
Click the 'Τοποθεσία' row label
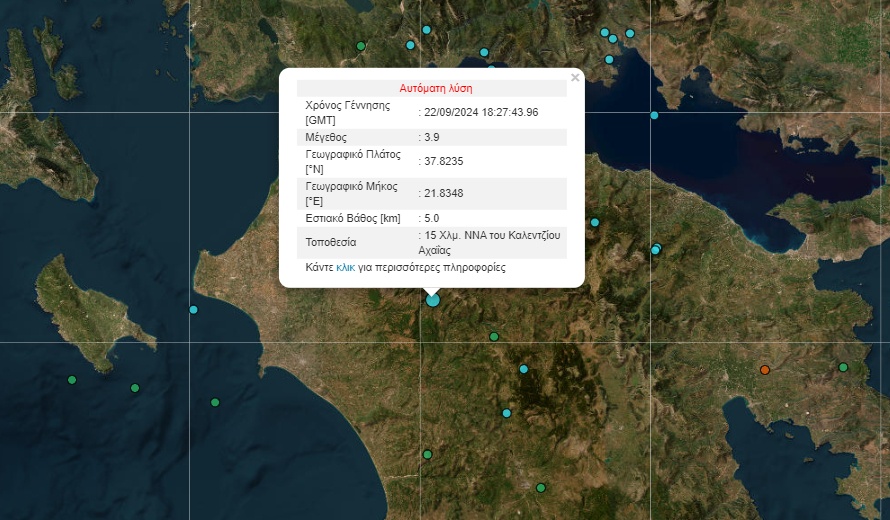pos(331,242)
